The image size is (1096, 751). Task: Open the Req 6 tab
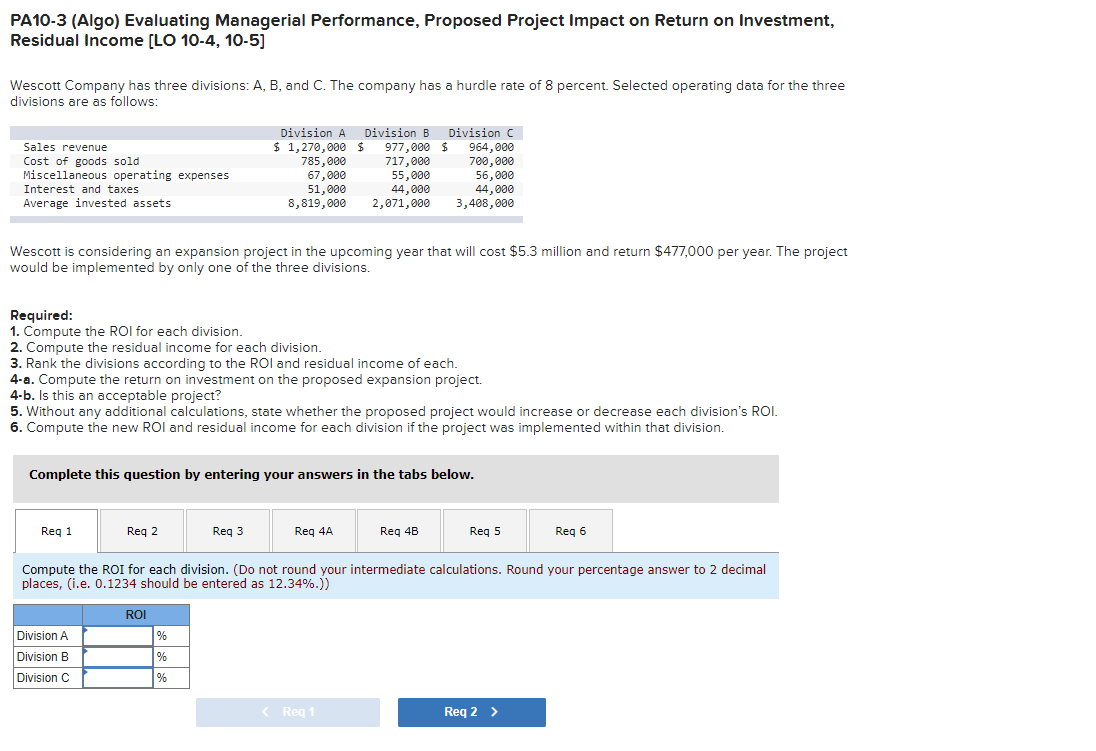pos(570,531)
